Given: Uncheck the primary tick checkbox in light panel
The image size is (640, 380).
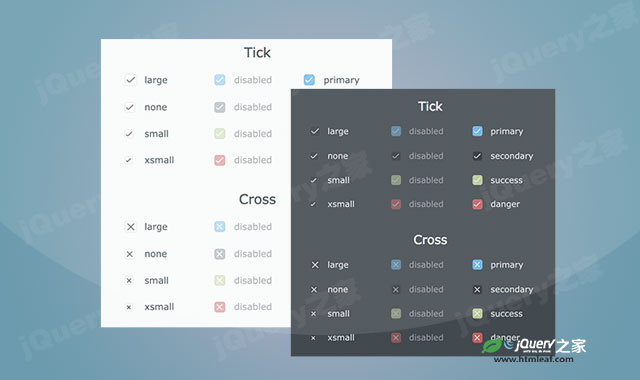Looking at the screenshot, I should pyautogui.click(x=309, y=80).
